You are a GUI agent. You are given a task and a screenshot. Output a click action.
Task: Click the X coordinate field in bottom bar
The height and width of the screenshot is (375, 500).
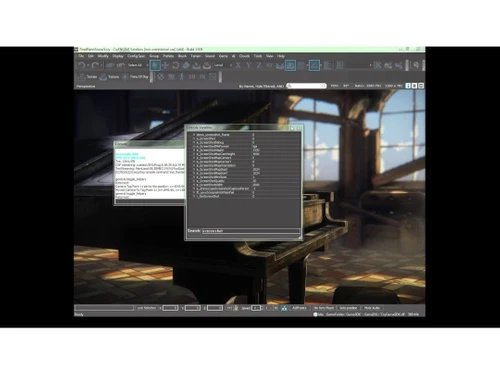click(x=170, y=308)
